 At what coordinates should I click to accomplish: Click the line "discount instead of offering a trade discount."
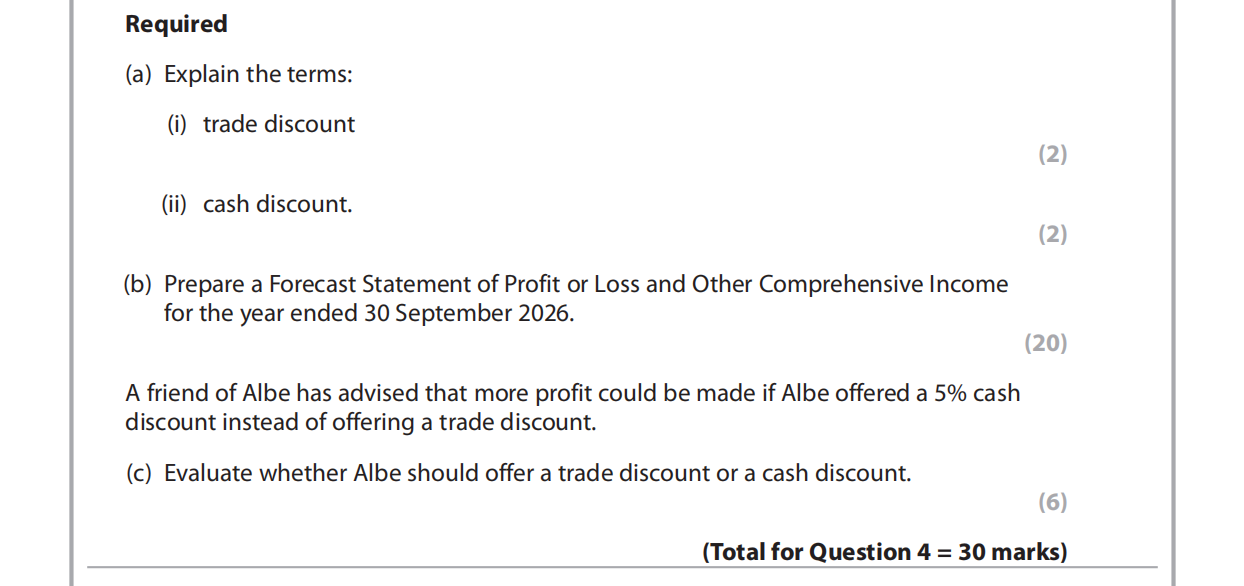360,422
